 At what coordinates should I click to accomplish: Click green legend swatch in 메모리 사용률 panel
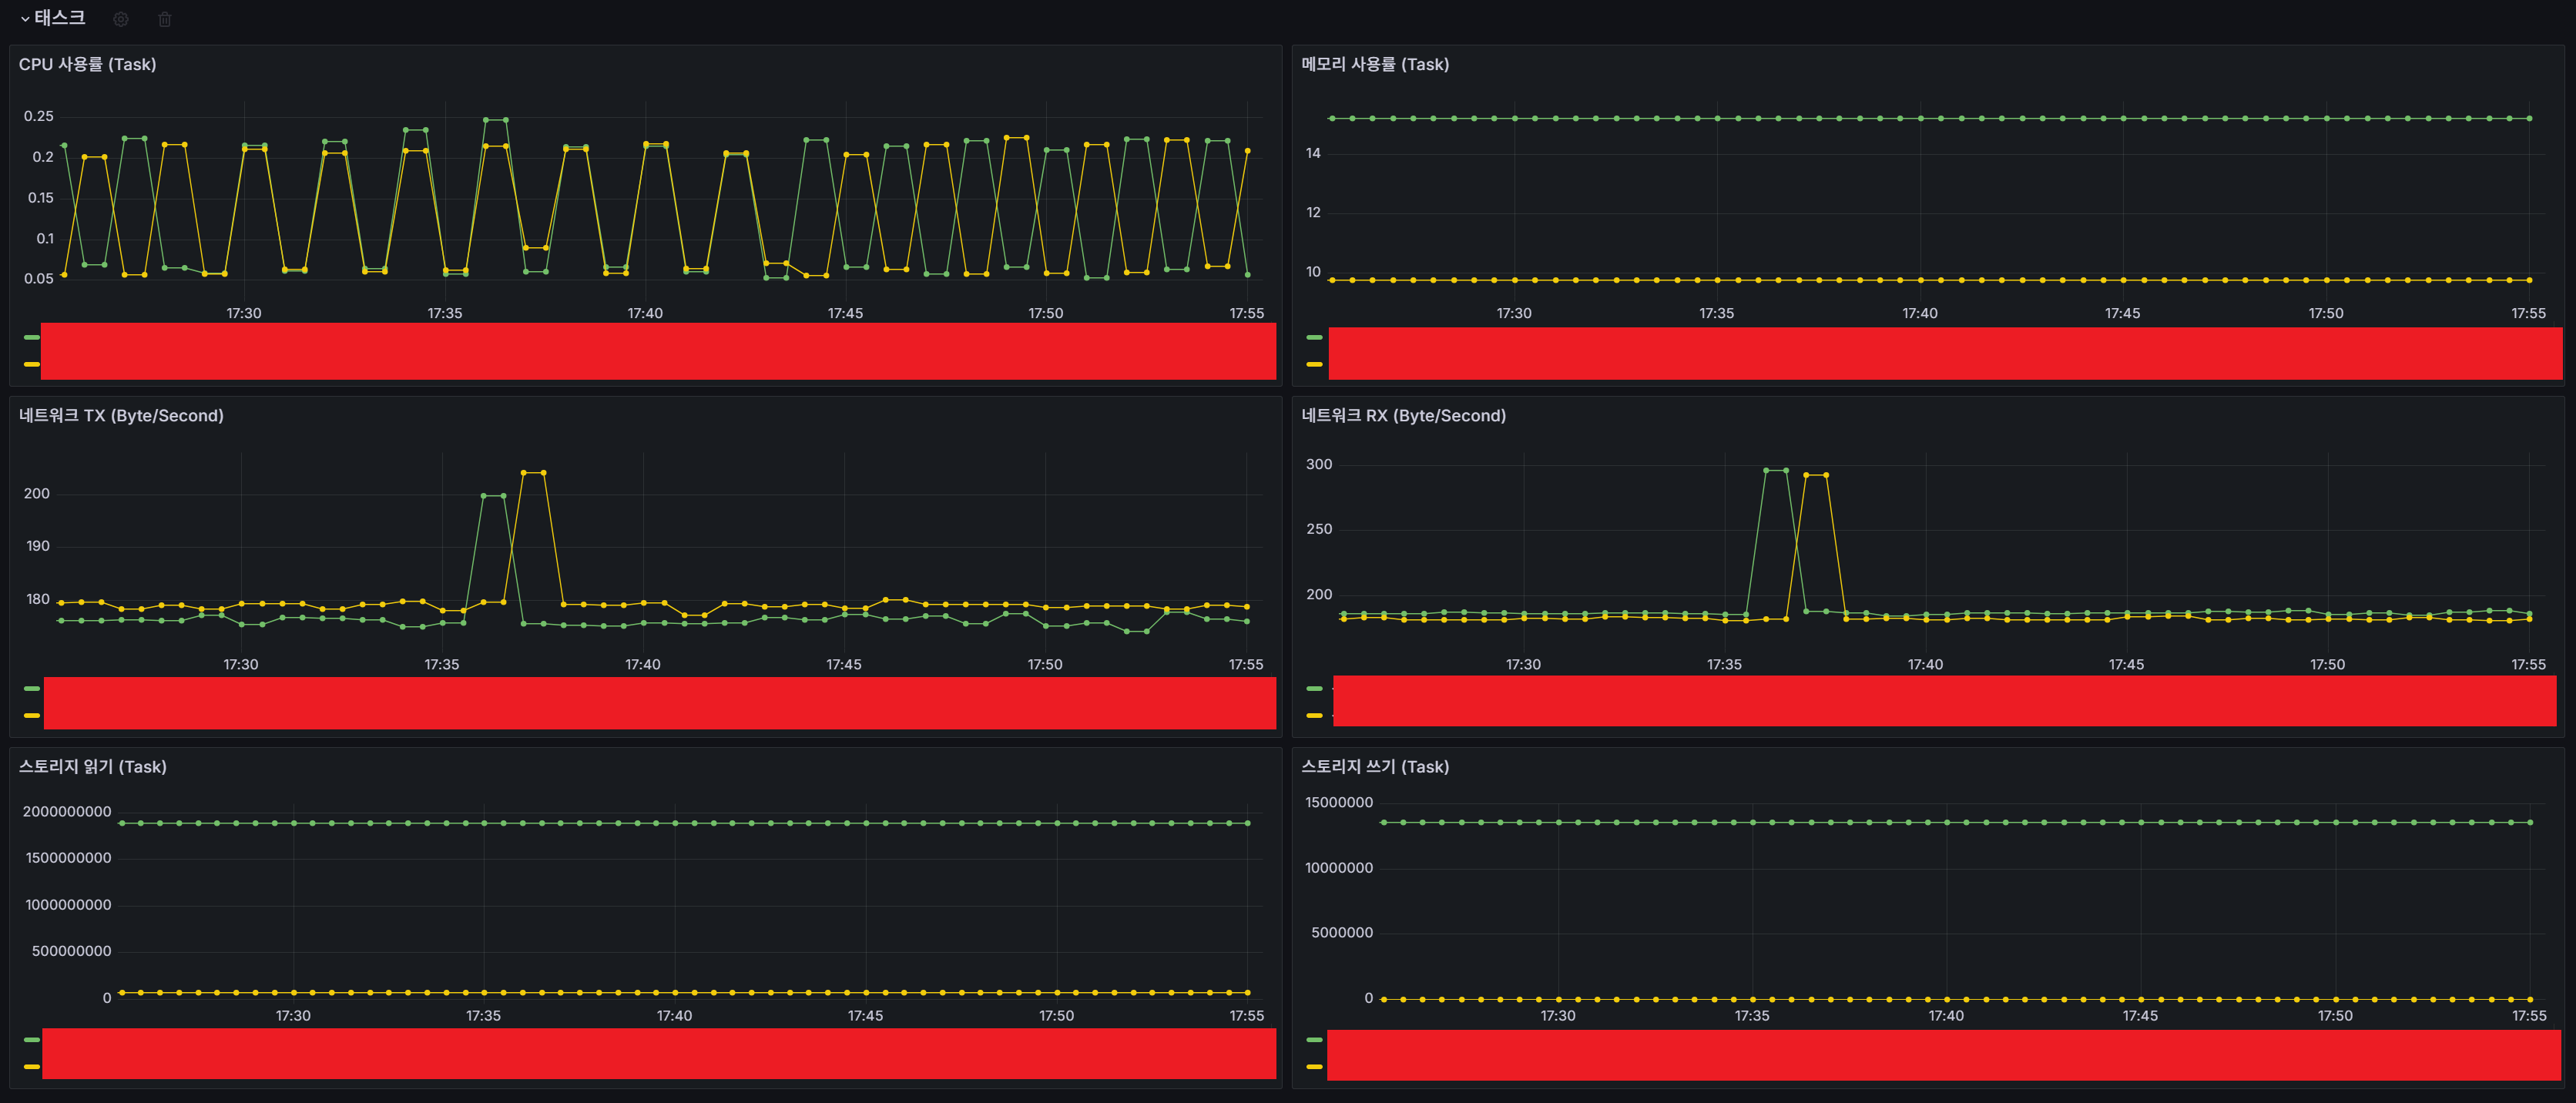(1314, 337)
